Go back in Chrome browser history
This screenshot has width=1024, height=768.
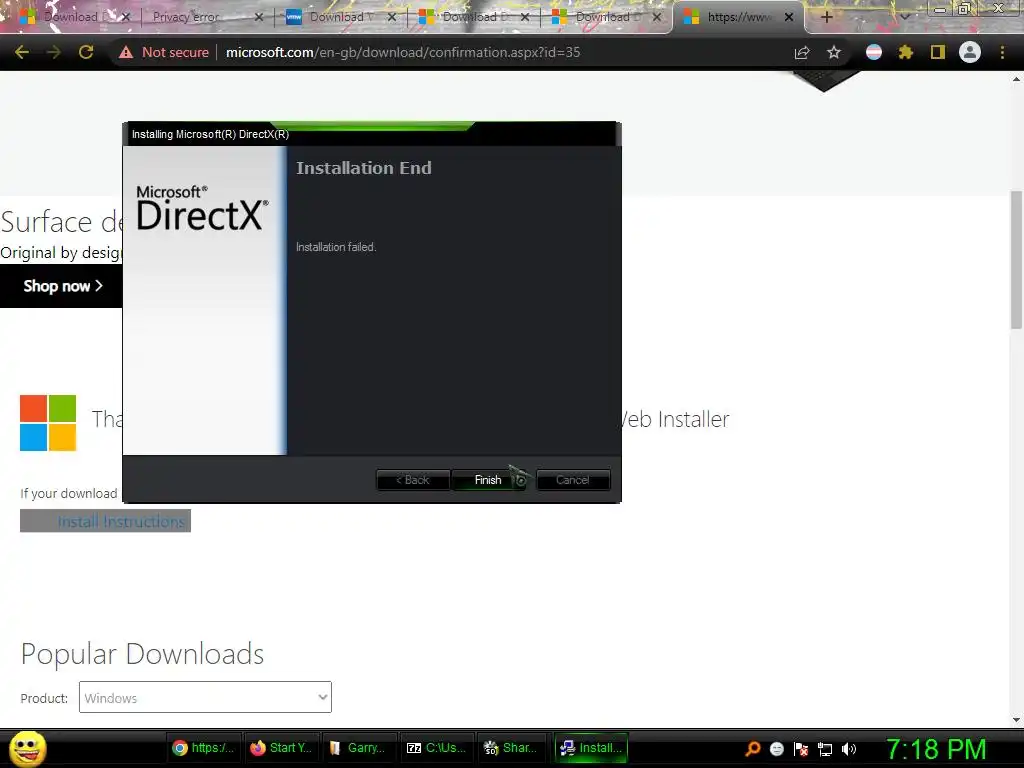22,52
